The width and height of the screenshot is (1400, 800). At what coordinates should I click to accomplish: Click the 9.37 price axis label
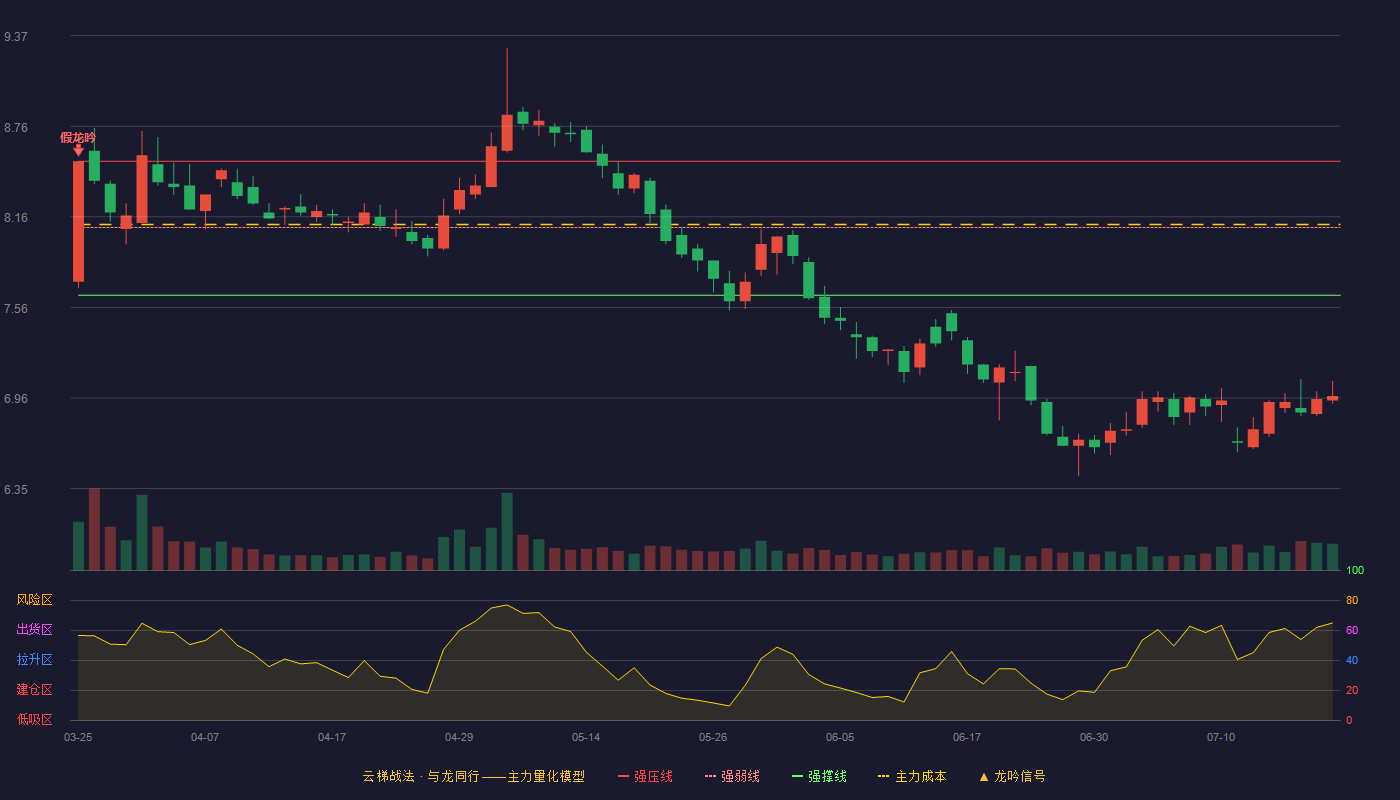click(x=16, y=36)
